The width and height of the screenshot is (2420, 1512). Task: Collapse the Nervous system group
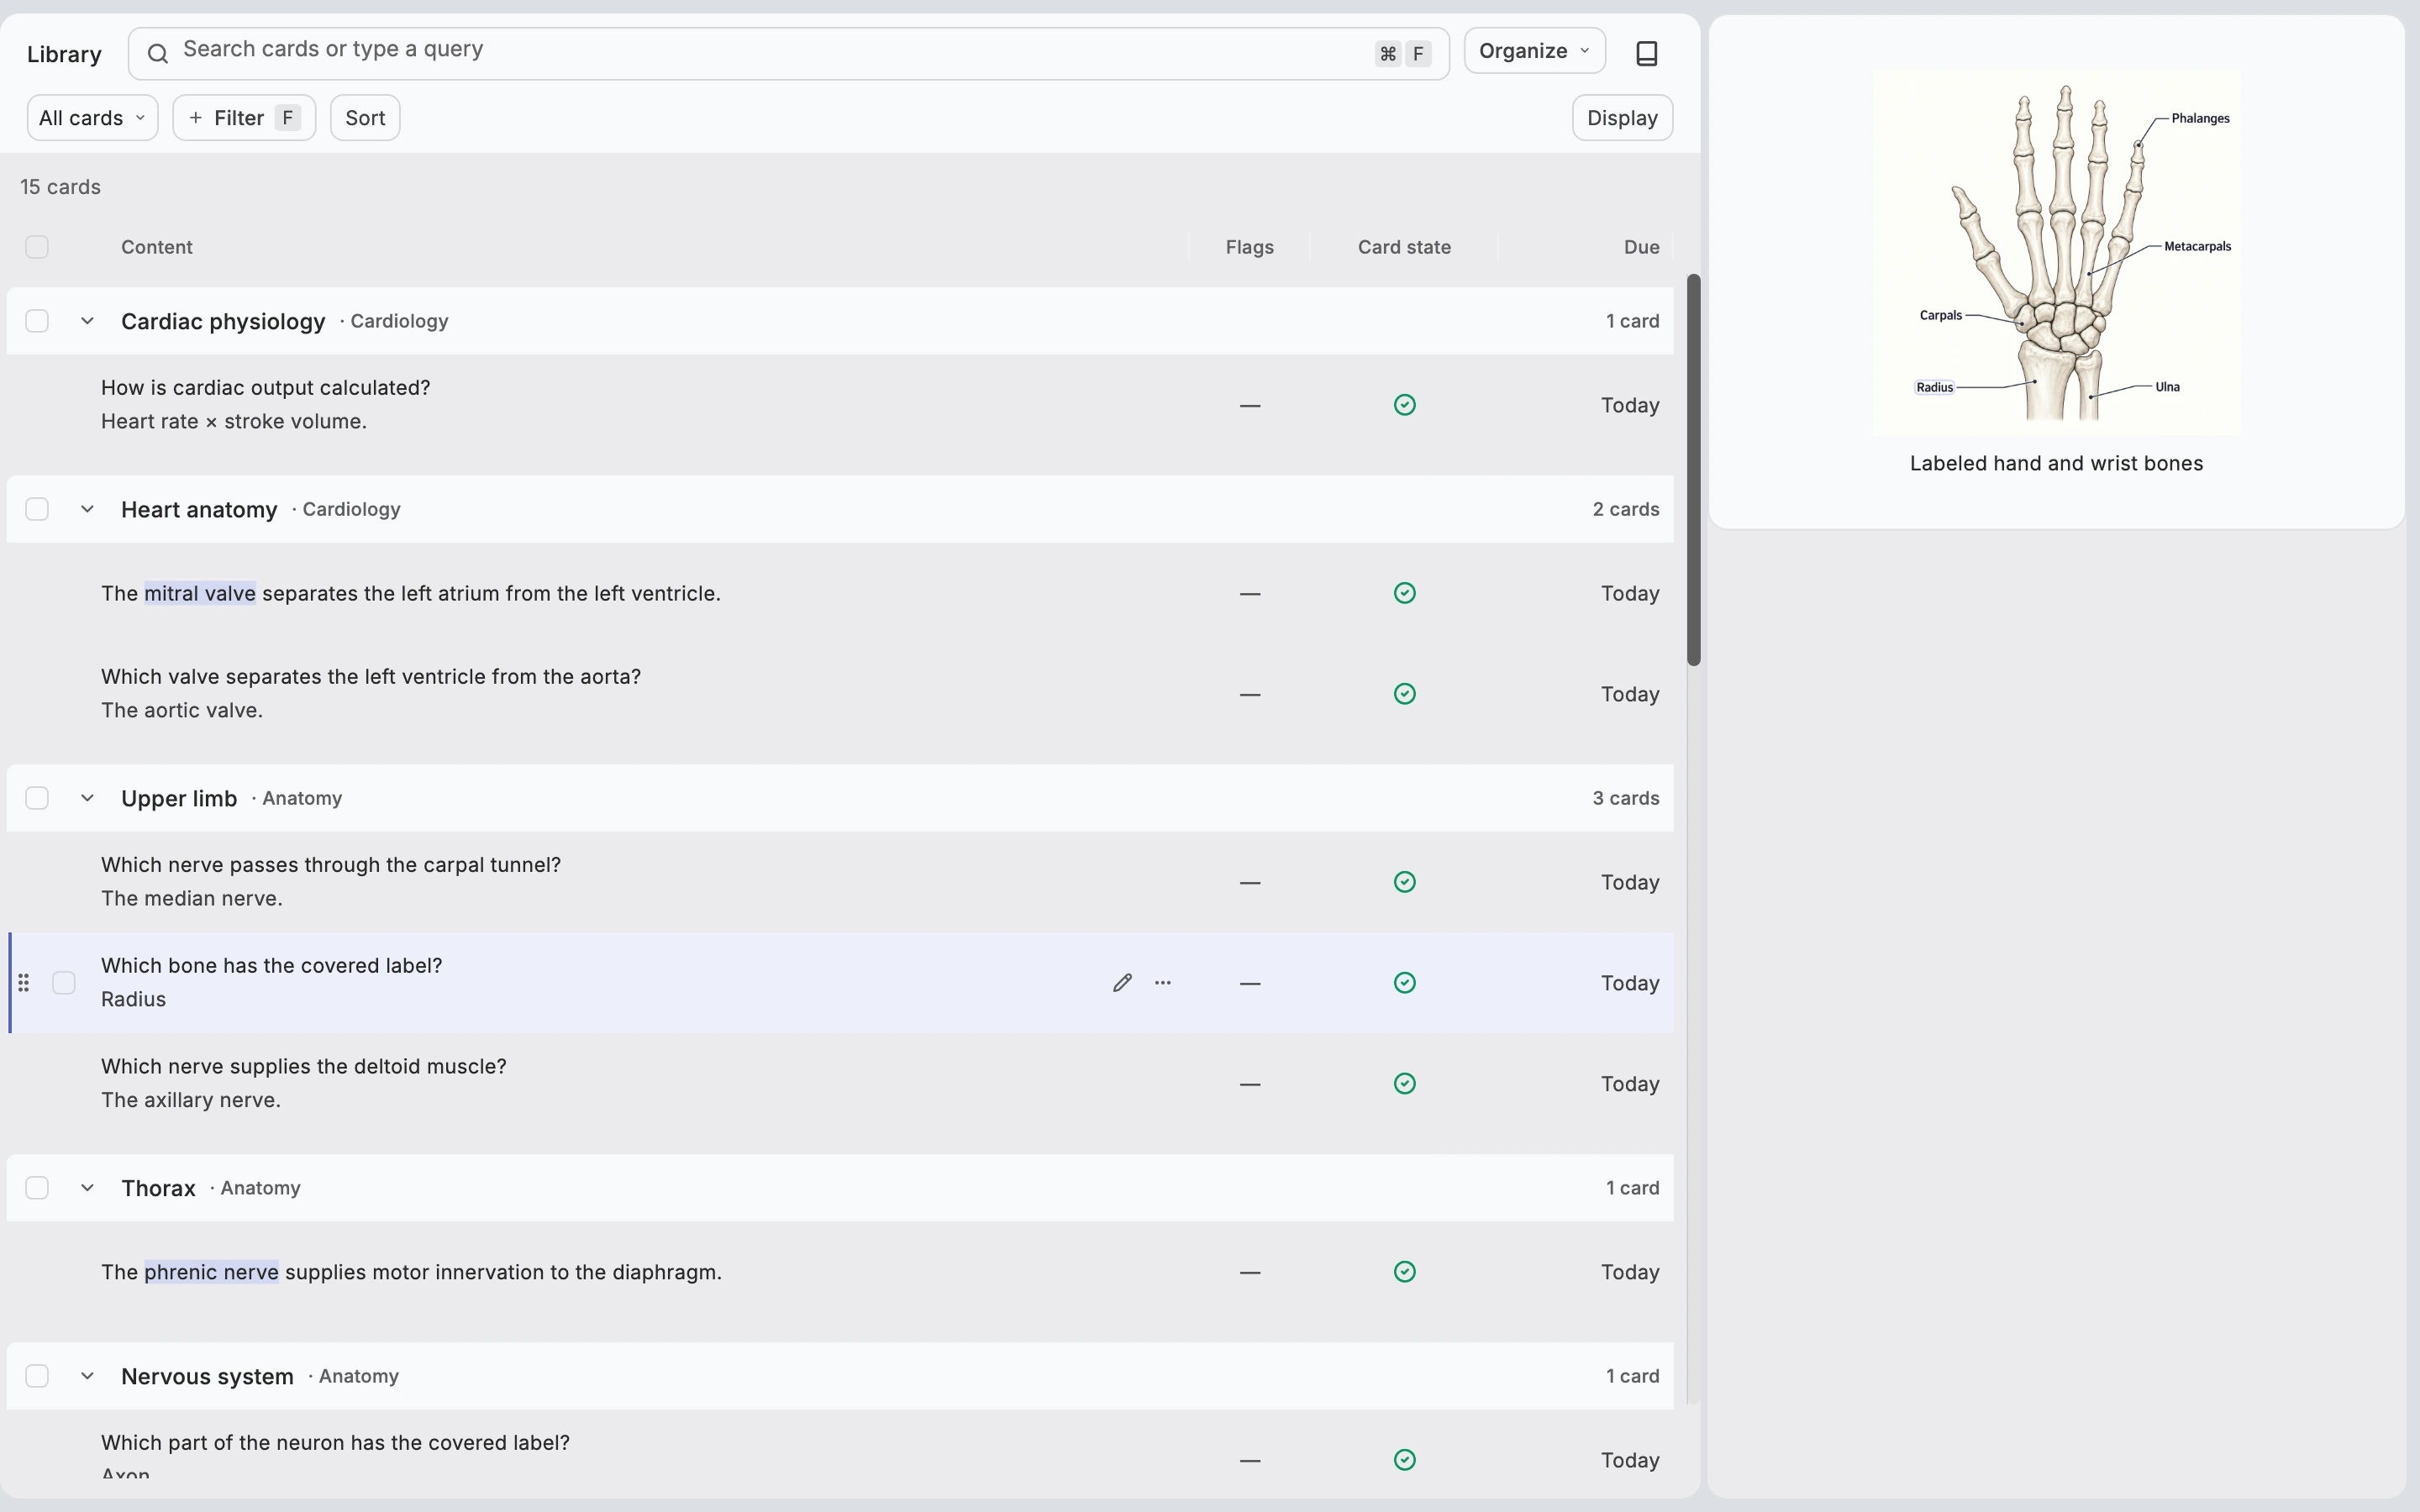tap(87, 1376)
